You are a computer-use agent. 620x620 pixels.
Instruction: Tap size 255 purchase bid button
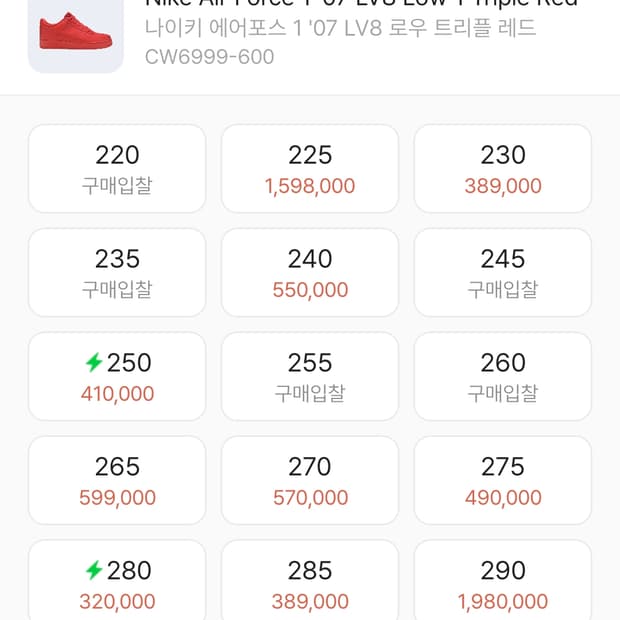pos(310,377)
